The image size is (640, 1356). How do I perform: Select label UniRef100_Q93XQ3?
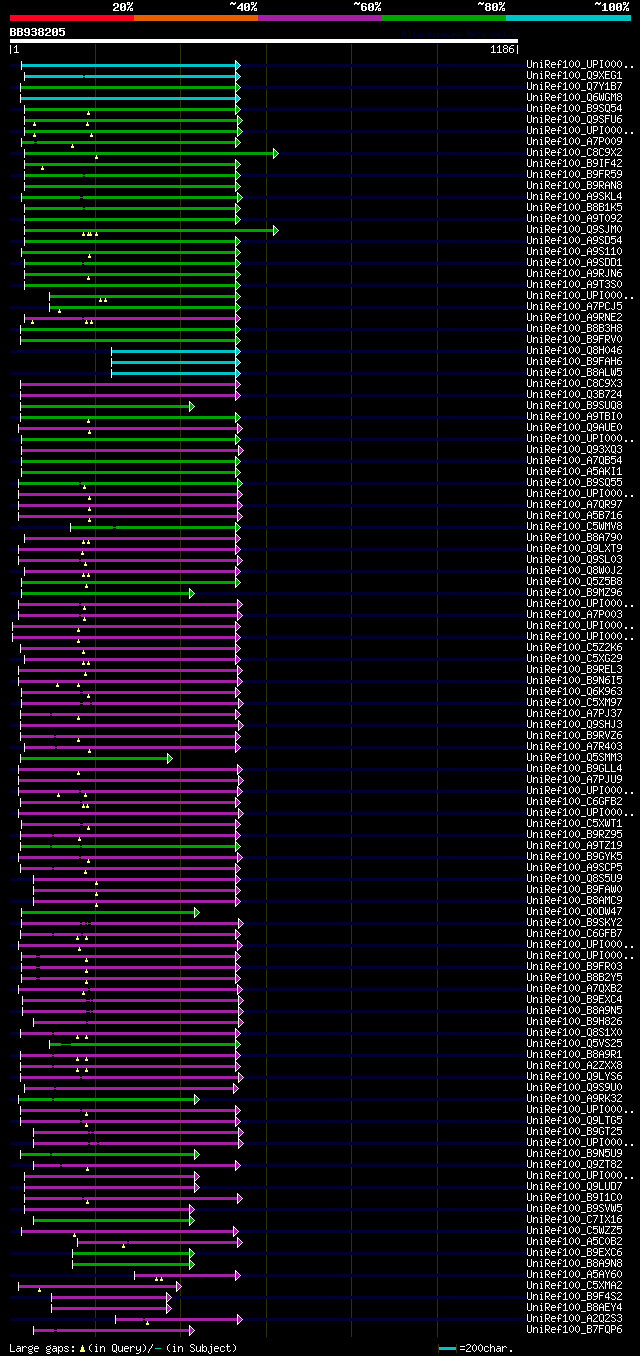(x=574, y=450)
